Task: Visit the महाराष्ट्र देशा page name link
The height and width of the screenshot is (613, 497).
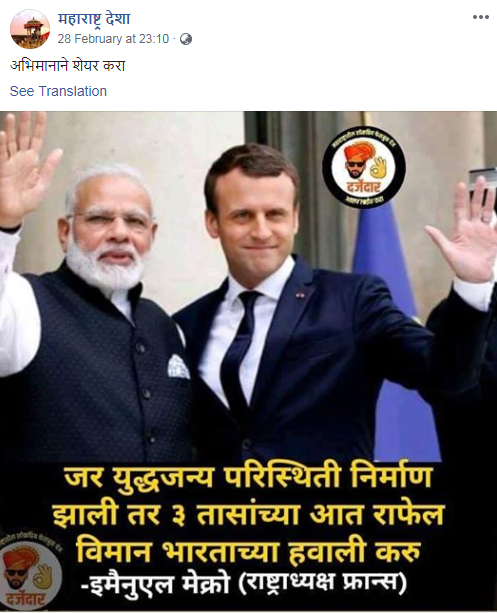Action: (94, 19)
